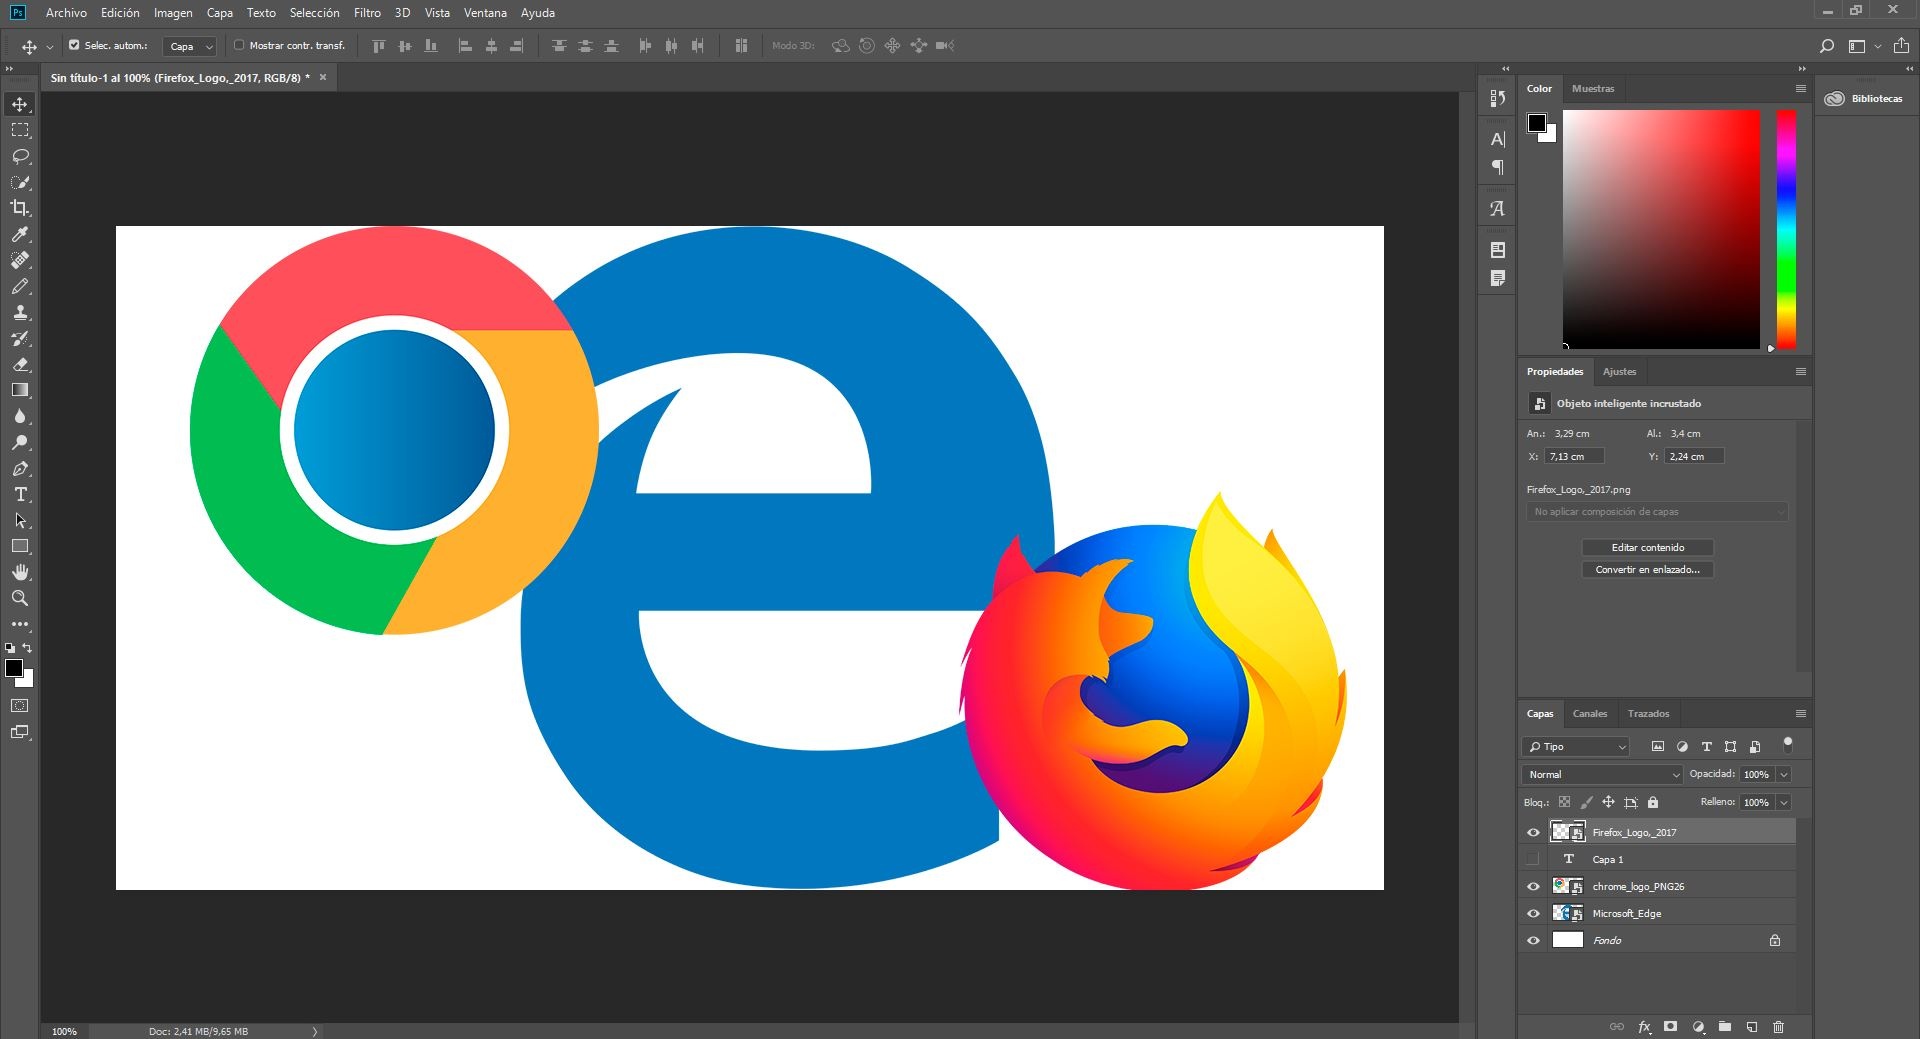The width and height of the screenshot is (1920, 1039).
Task: Add a layer mask
Action: pos(1670,1027)
